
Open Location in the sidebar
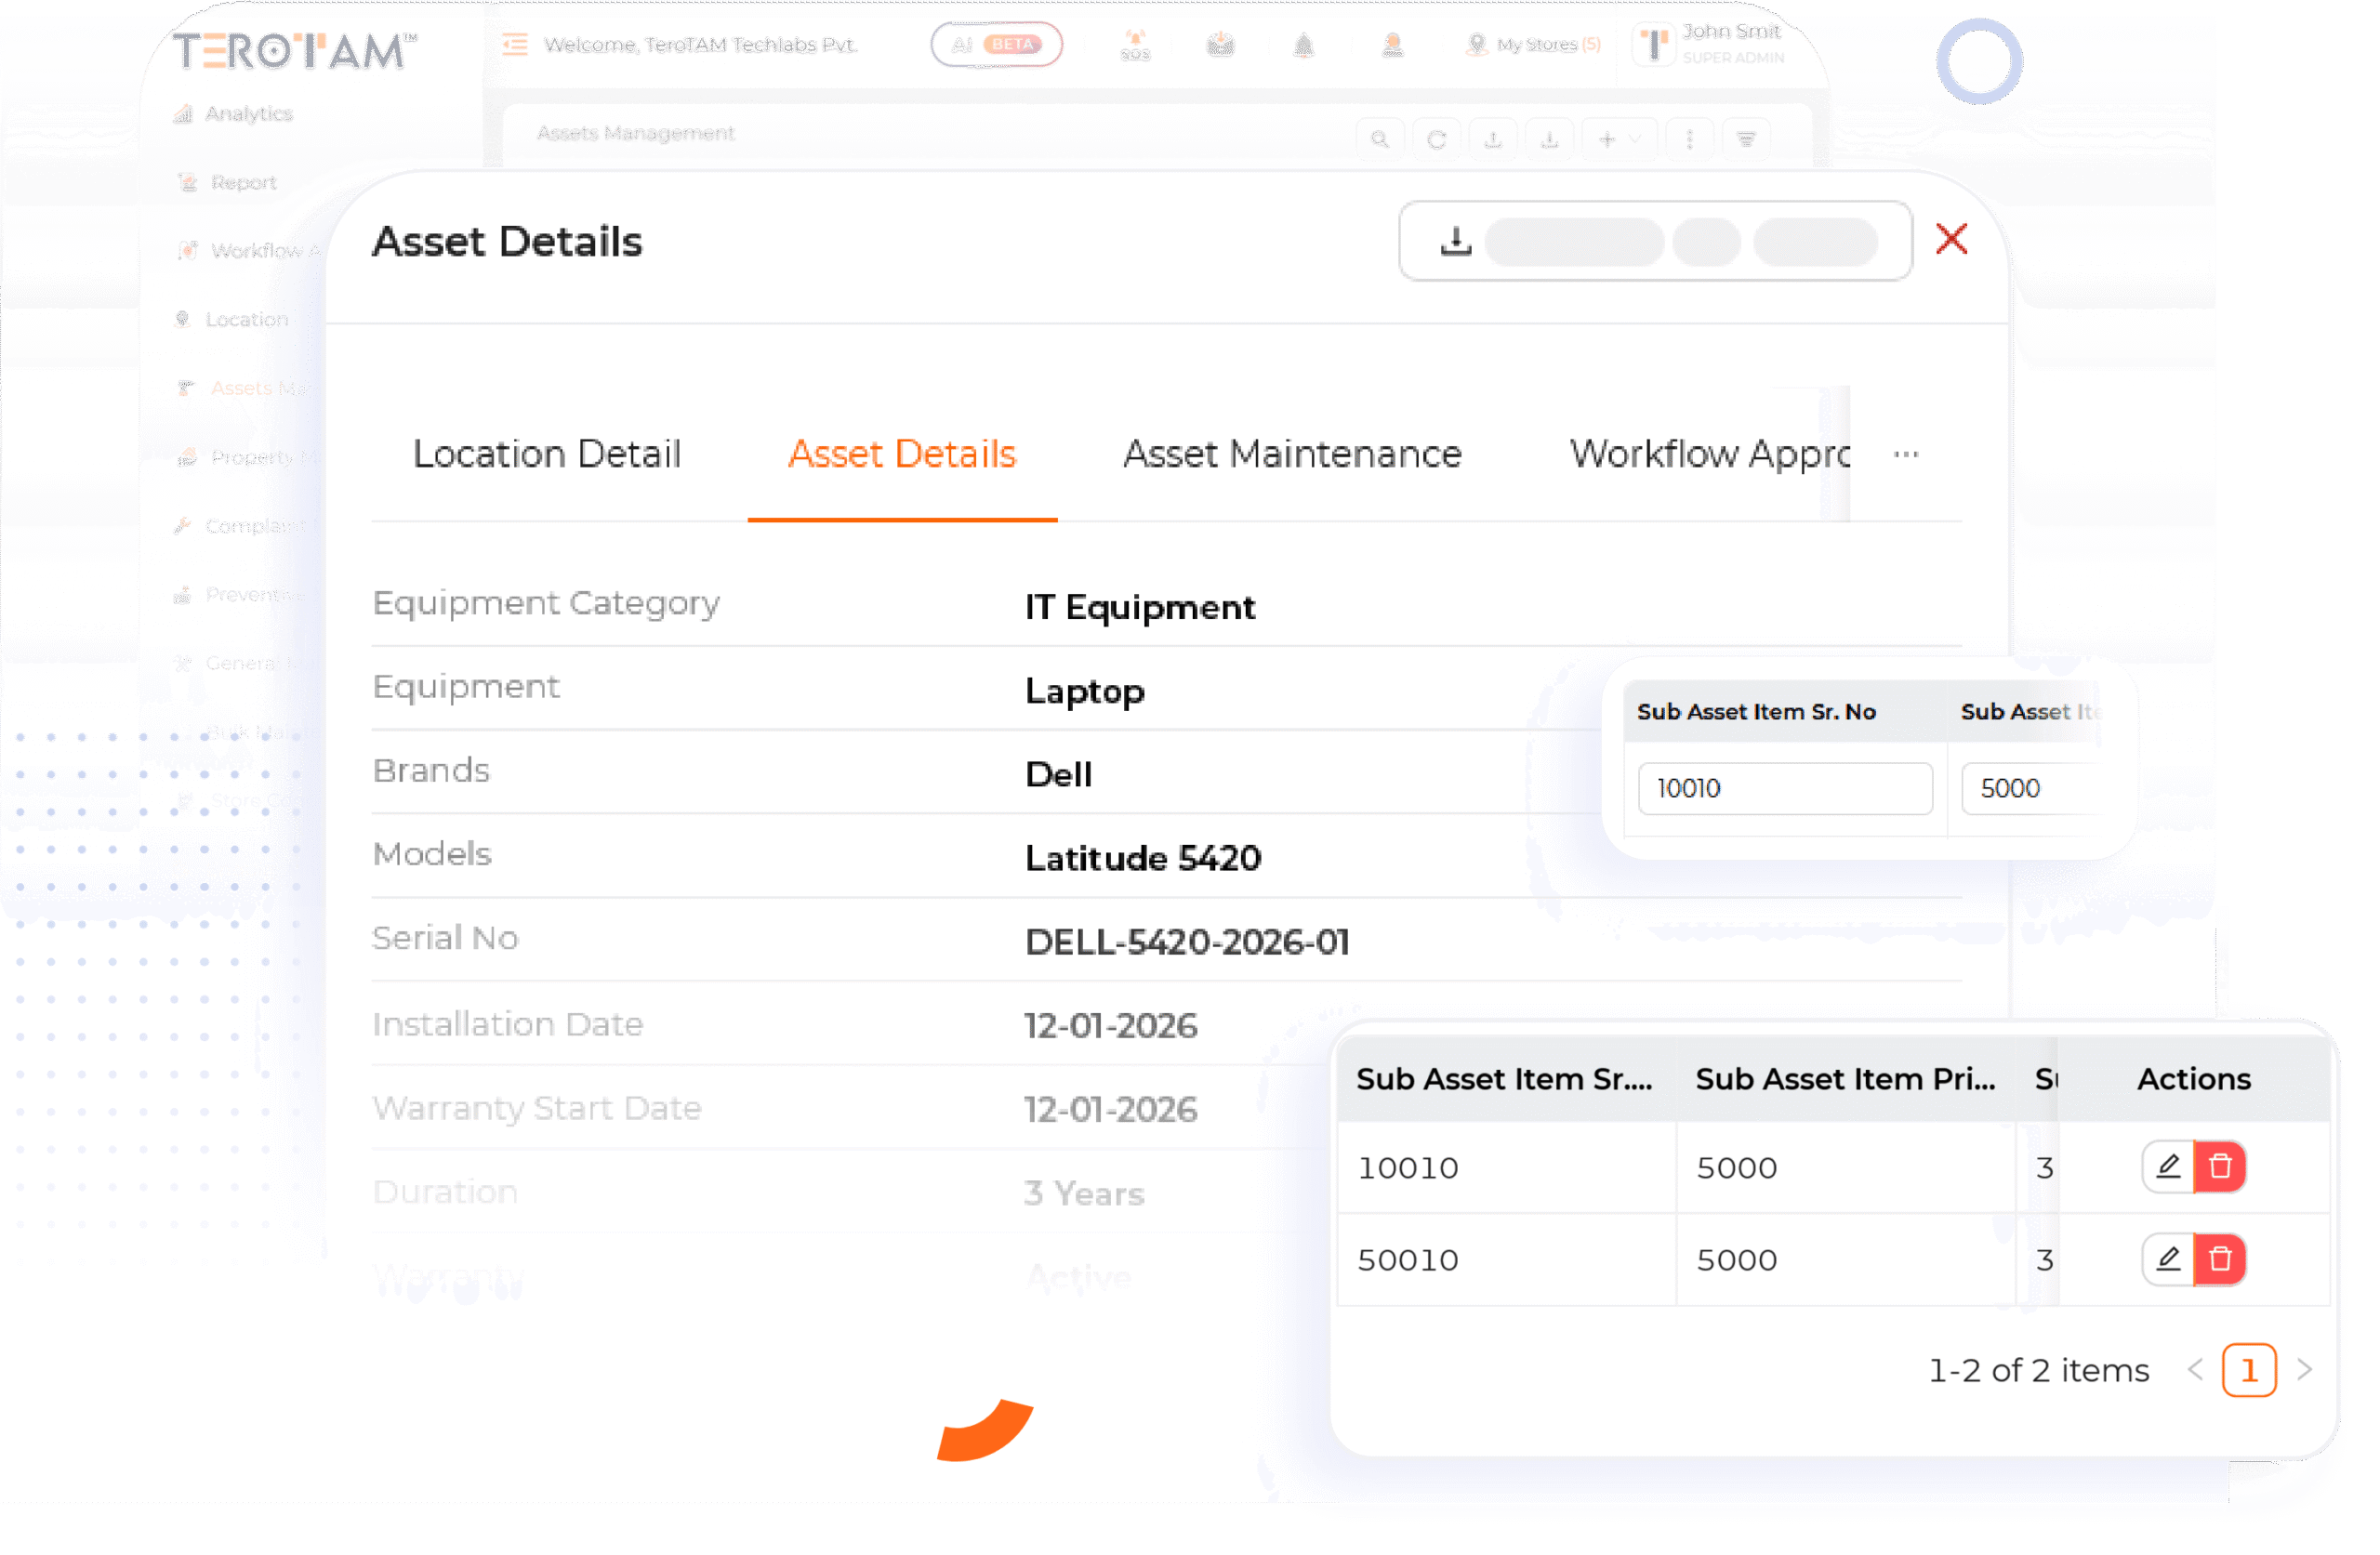pos(246,319)
